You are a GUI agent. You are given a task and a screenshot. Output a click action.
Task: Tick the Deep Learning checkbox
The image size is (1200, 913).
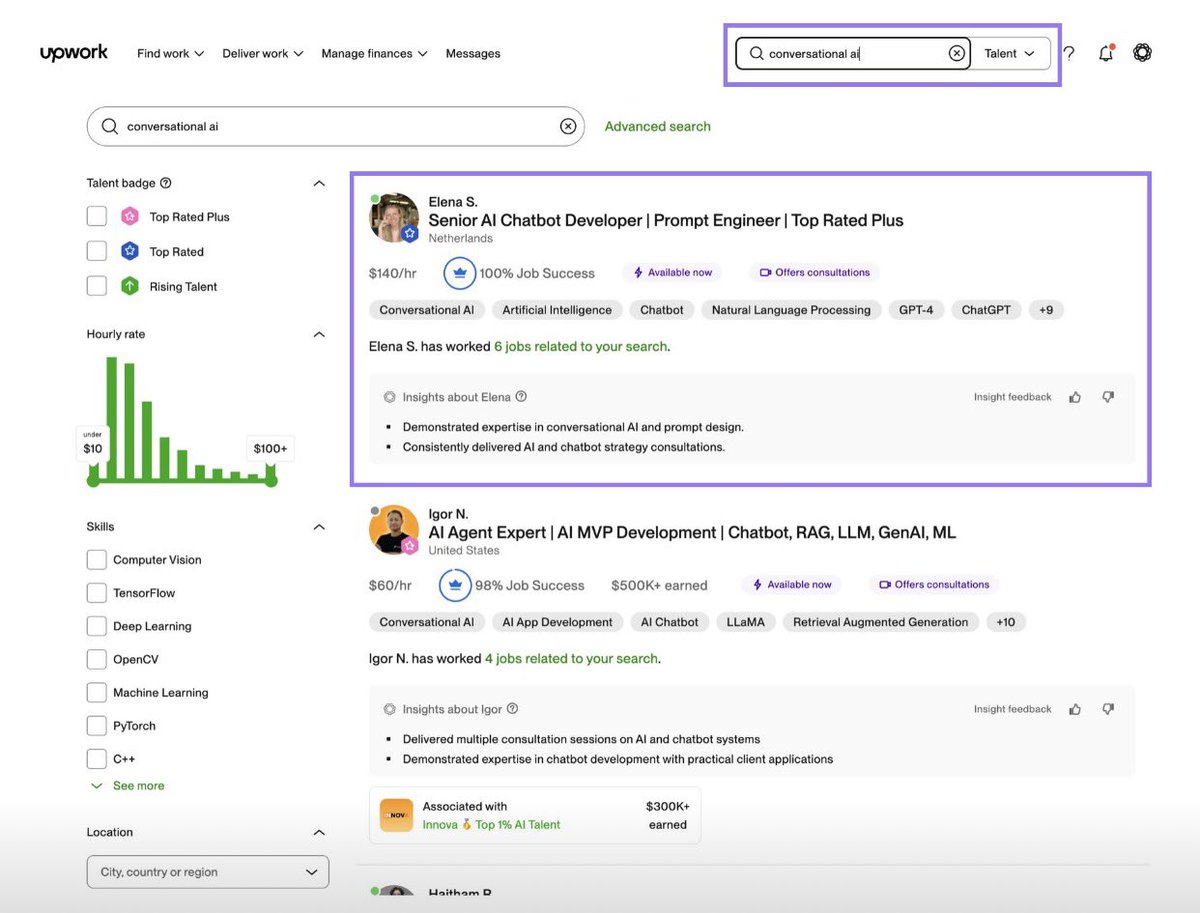pyautogui.click(x=97, y=626)
